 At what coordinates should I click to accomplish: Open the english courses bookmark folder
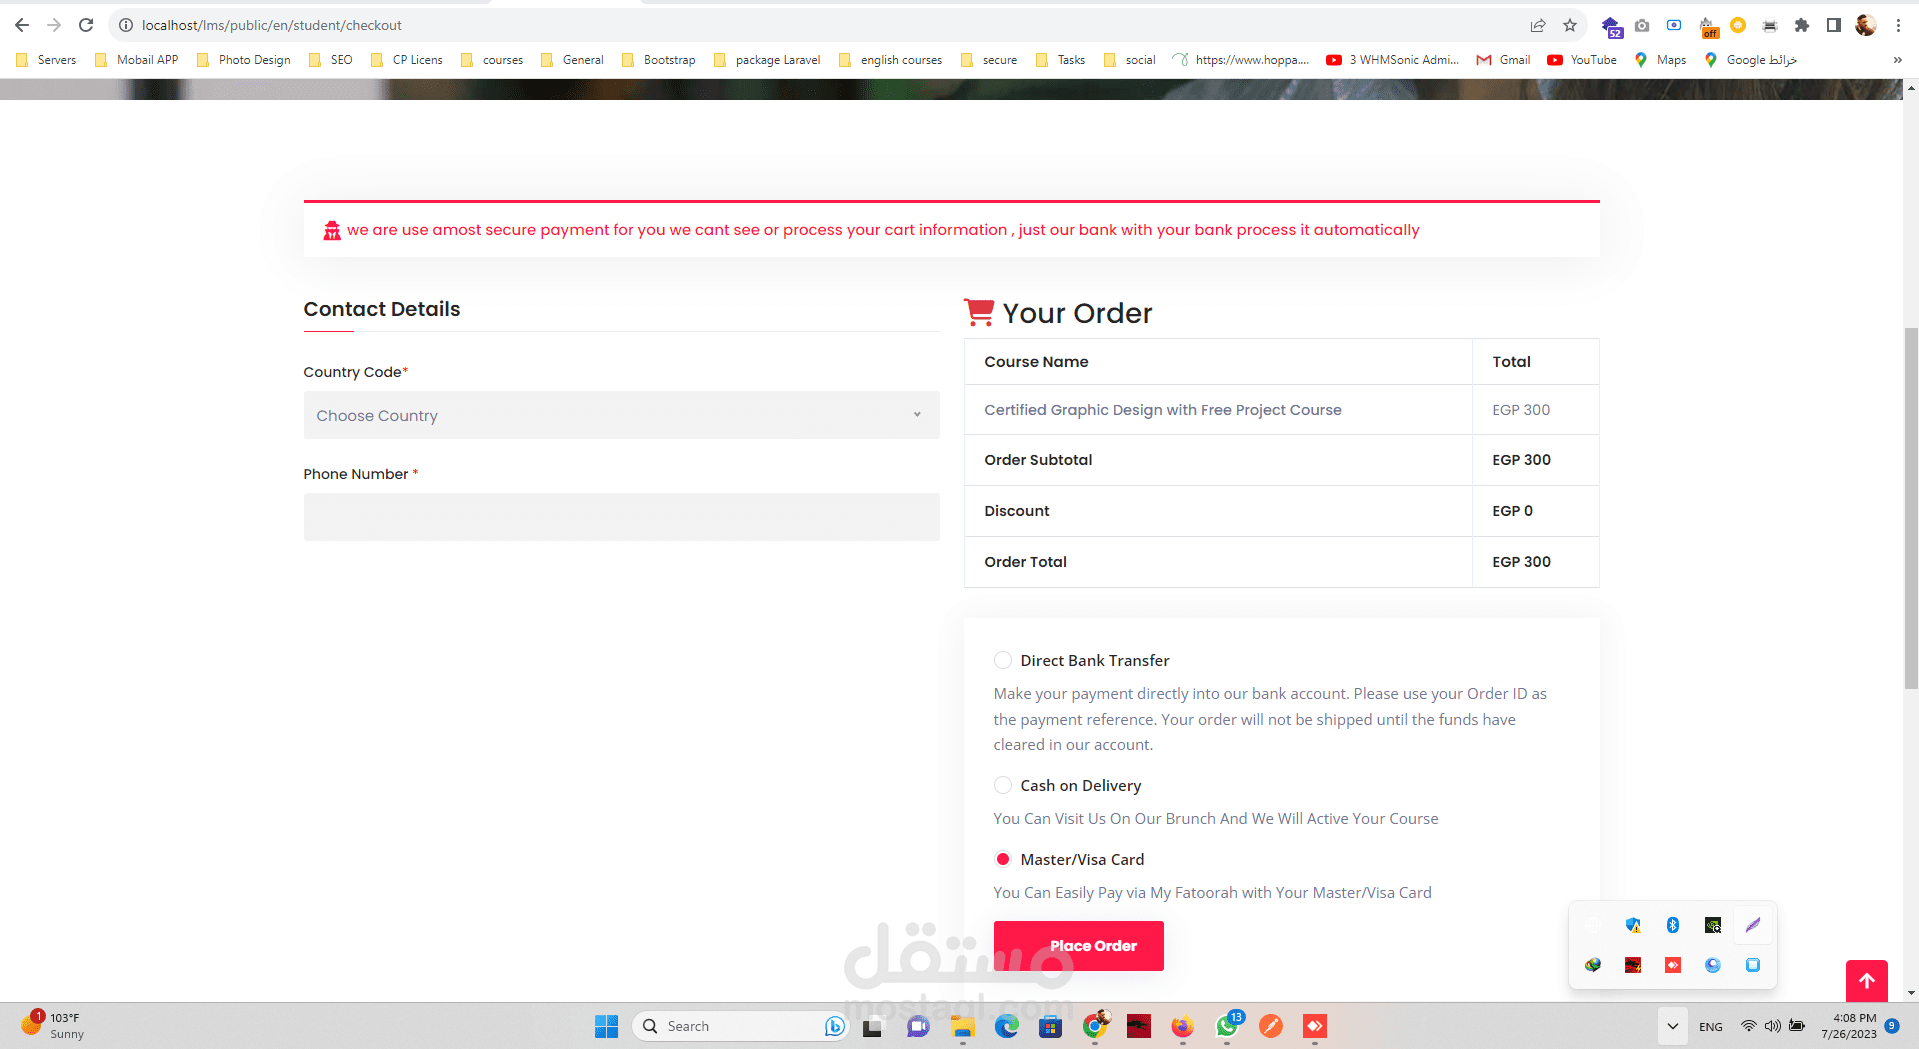(x=890, y=60)
